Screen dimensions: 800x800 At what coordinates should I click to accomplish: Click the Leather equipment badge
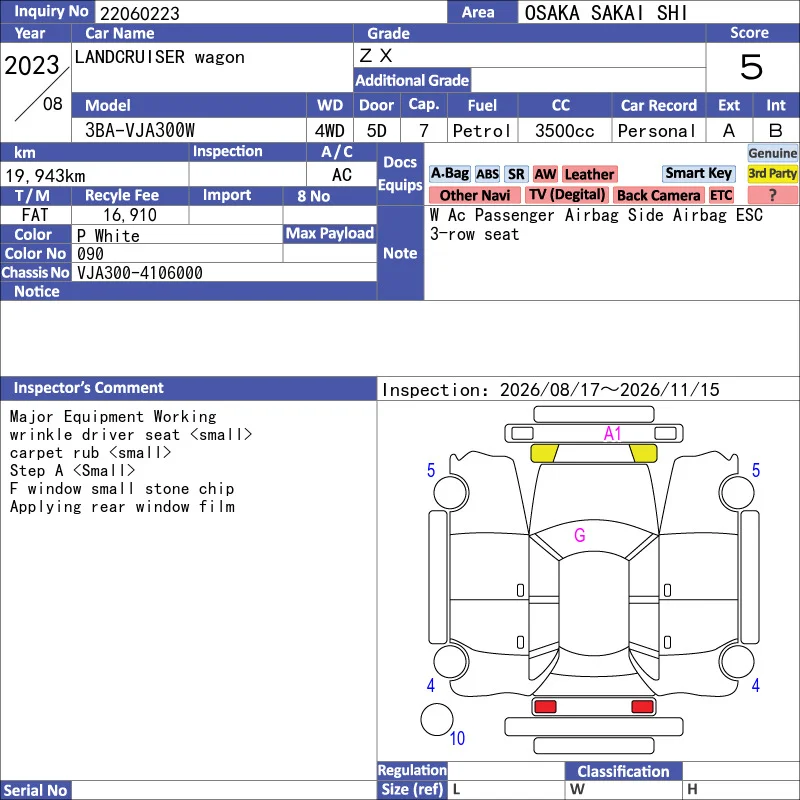589,174
